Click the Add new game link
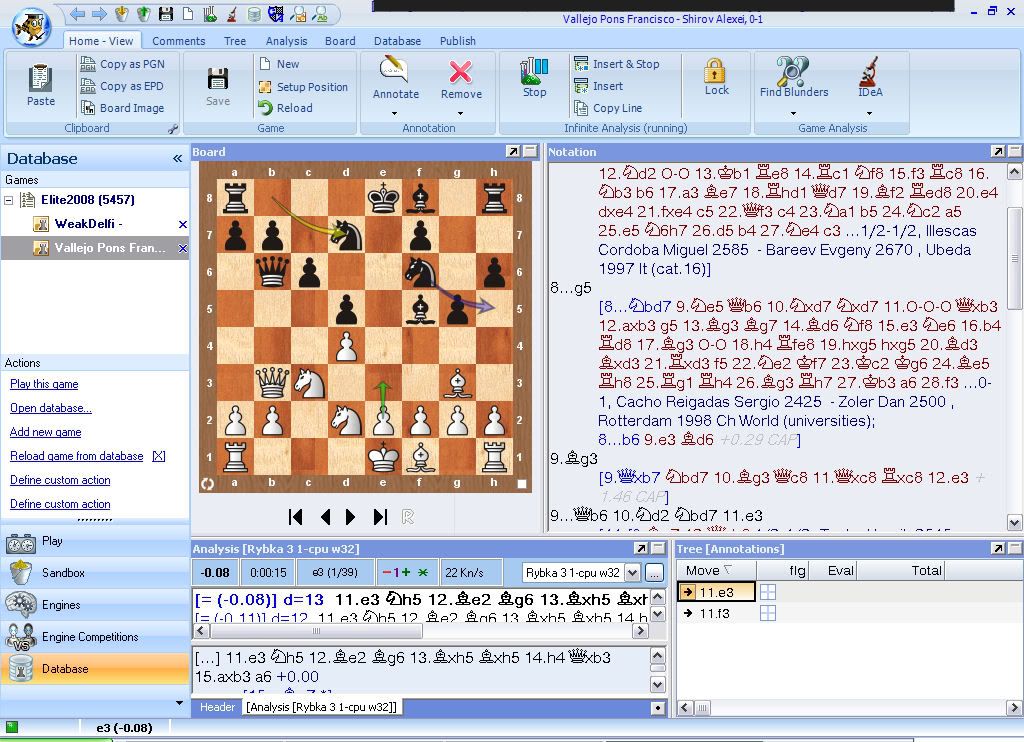The image size is (1024, 742). point(45,432)
